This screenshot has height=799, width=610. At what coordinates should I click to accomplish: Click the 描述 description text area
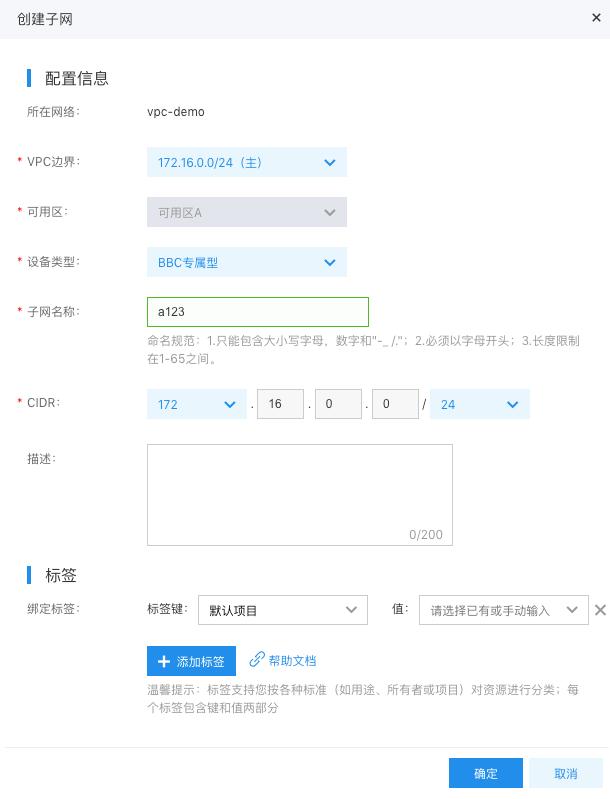coord(300,495)
